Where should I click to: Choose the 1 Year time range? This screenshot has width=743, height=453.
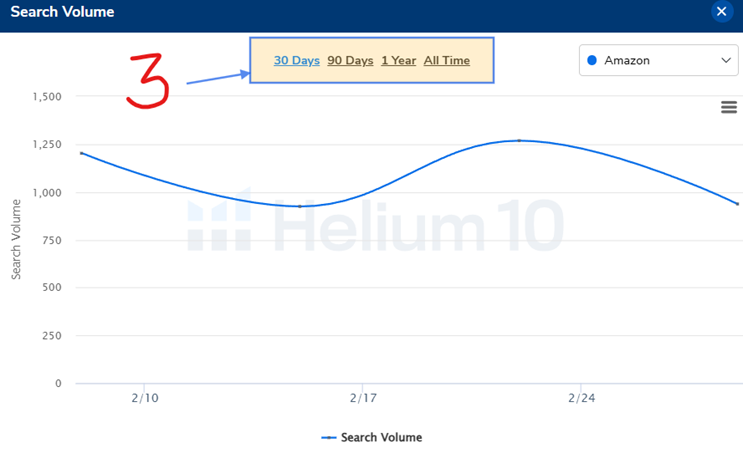398,60
